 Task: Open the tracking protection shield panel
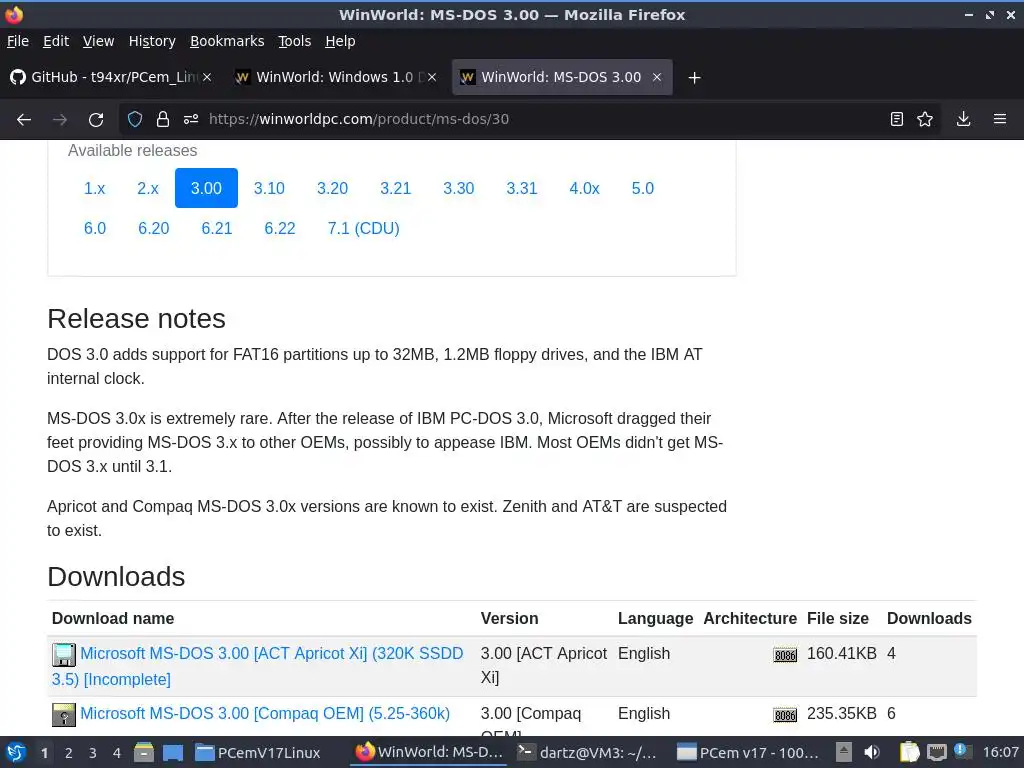coord(135,119)
